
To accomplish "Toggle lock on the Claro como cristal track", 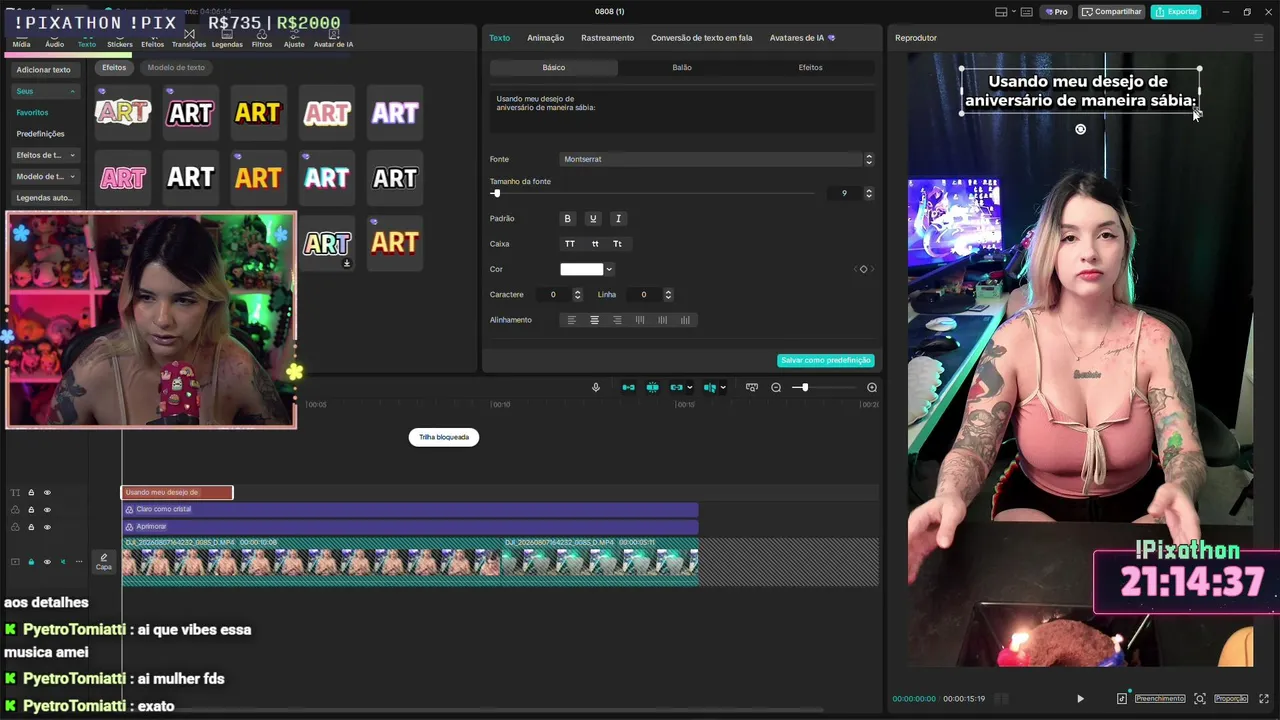I will pyautogui.click(x=31, y=510).
